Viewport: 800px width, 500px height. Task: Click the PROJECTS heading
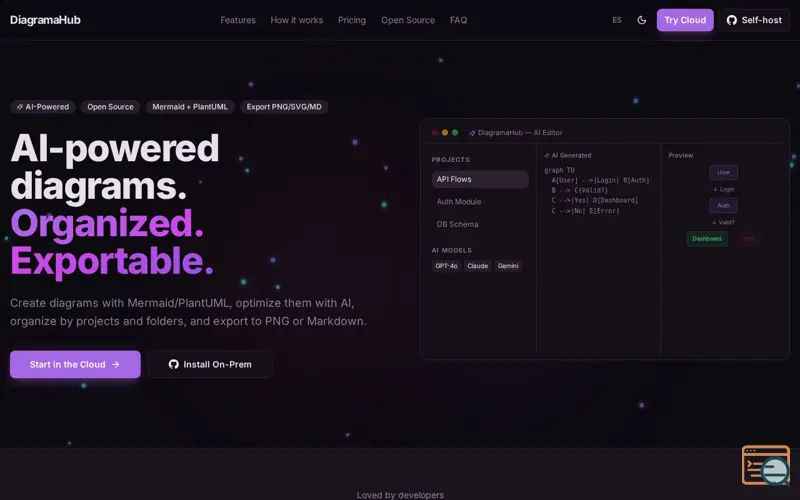click(451, 160)
